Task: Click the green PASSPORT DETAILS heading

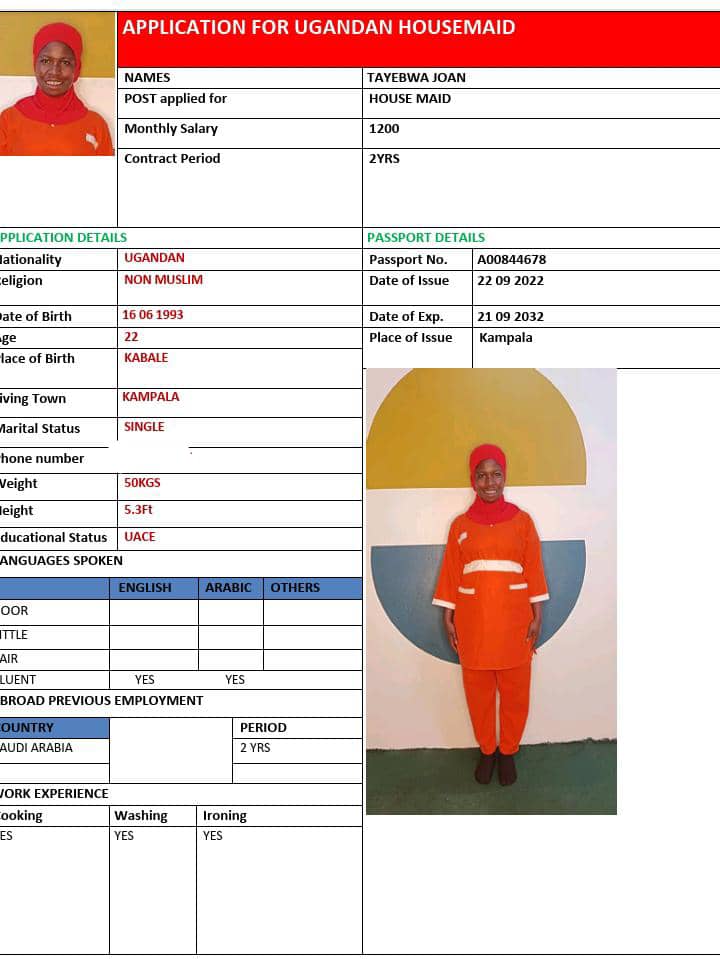Action: (426, 237)
